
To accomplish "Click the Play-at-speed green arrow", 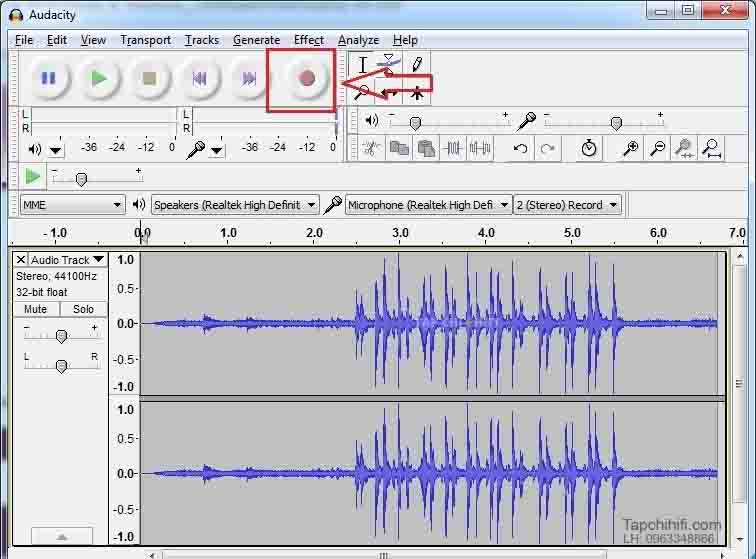I will (x=32, y=177).
